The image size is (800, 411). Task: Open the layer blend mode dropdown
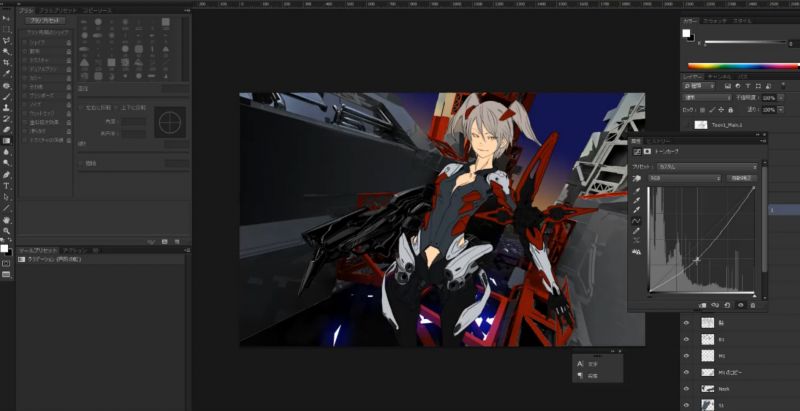[x=707, y=97]
